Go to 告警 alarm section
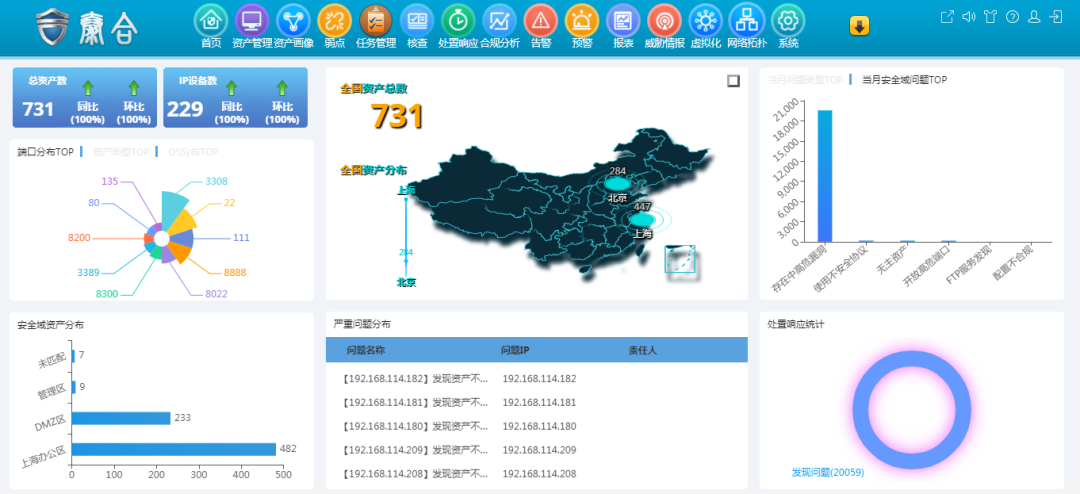Image resolution: width=1080 pixels, height=494 pixels. (540, 20)
